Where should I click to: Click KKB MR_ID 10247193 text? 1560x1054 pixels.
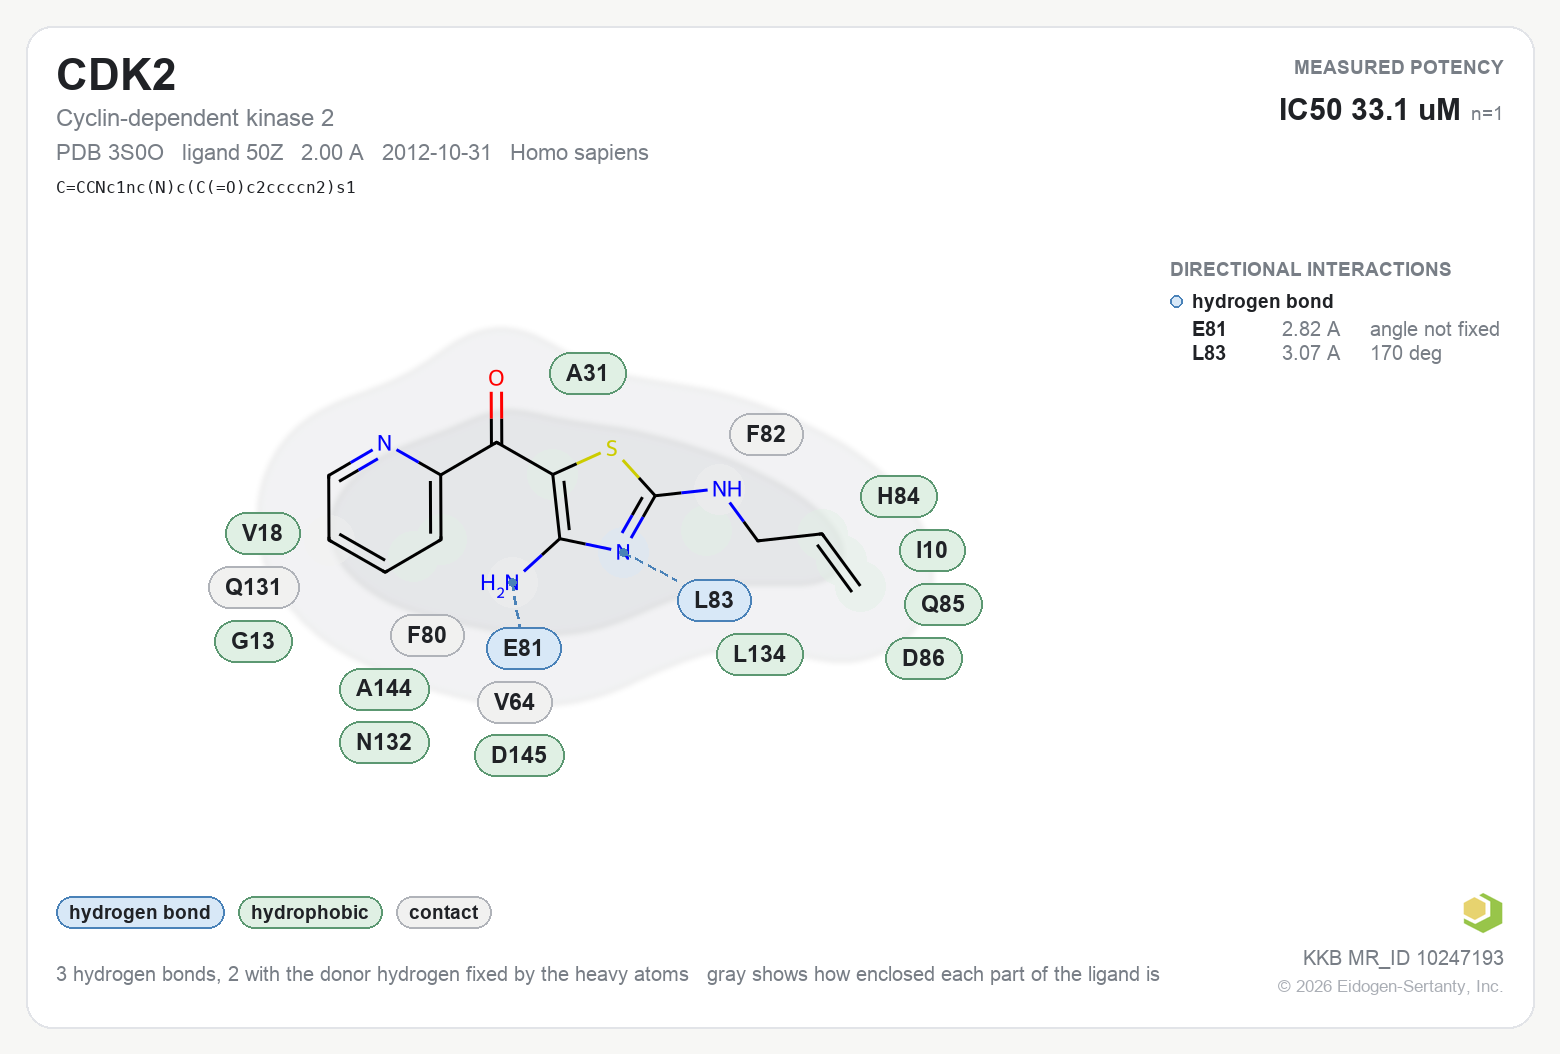1403,958
